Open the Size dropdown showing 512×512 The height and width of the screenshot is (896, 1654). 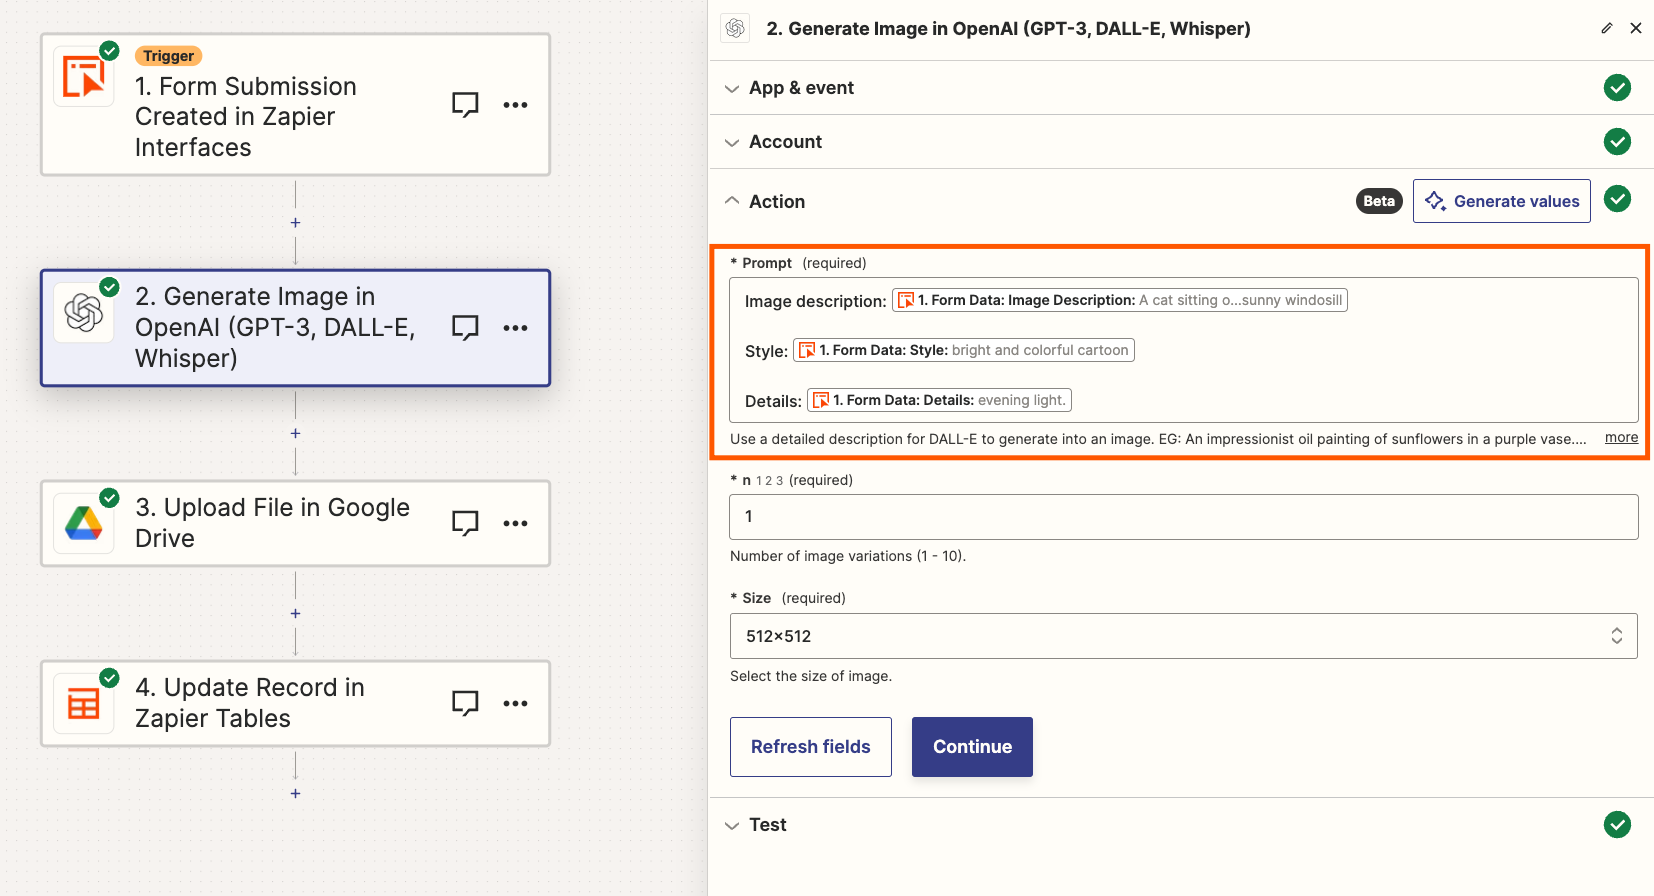(1184, 636)
